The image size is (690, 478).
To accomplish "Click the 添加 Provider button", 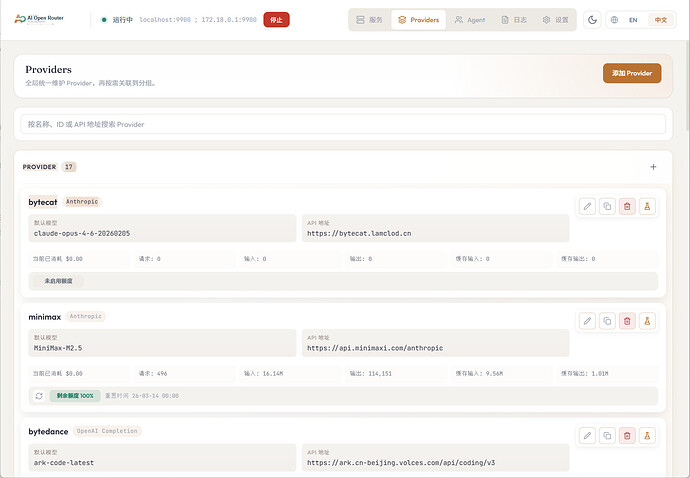I will (x=632, y=73).
